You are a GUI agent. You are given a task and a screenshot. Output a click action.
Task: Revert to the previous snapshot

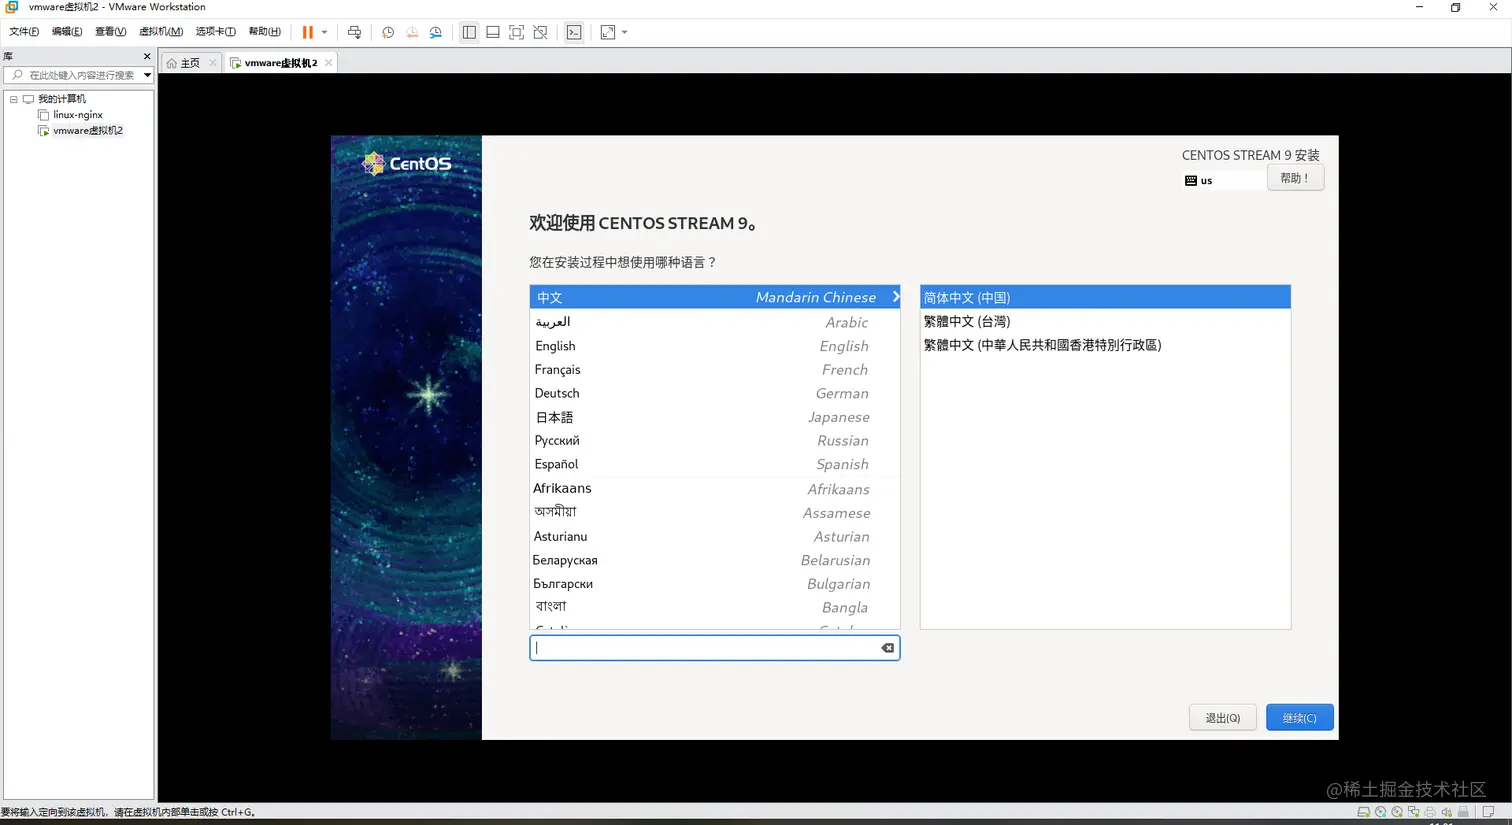[412, 32]
